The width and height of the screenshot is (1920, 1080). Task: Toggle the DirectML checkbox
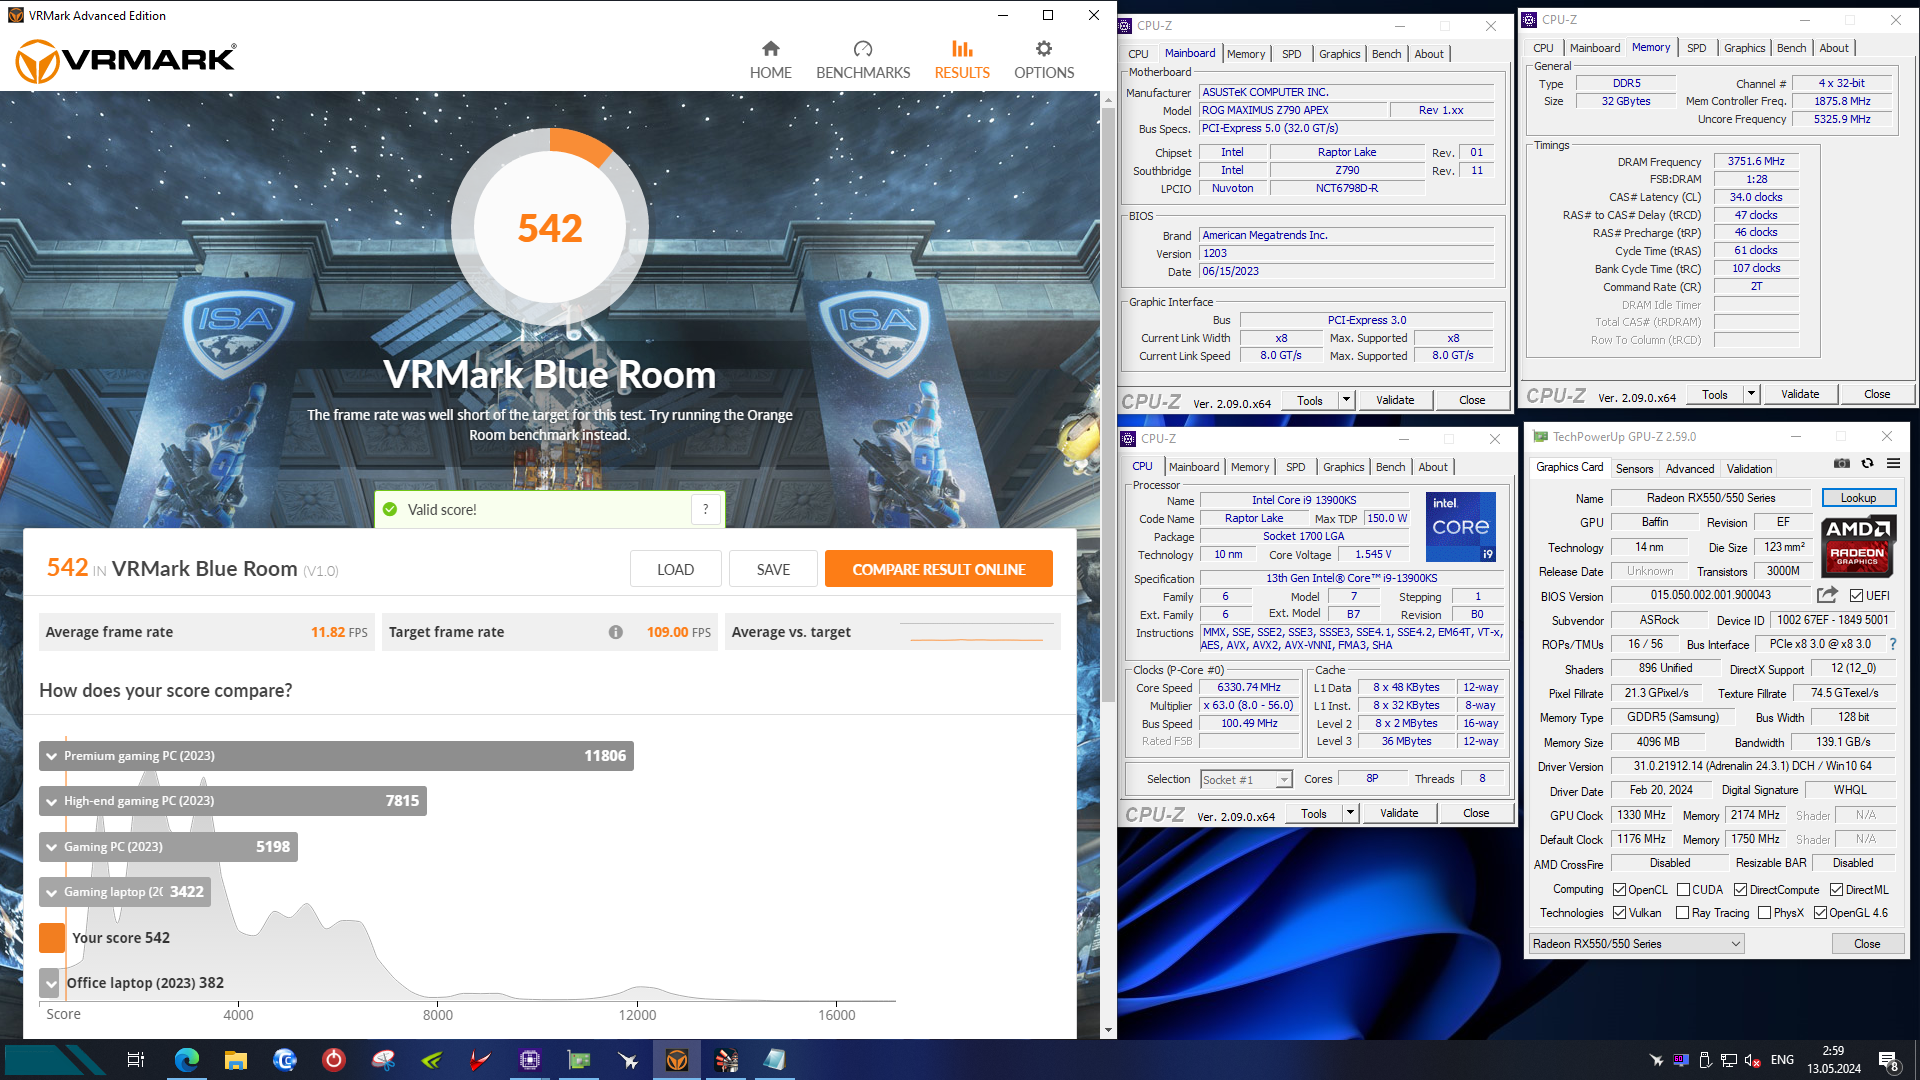click(1836, 890)
